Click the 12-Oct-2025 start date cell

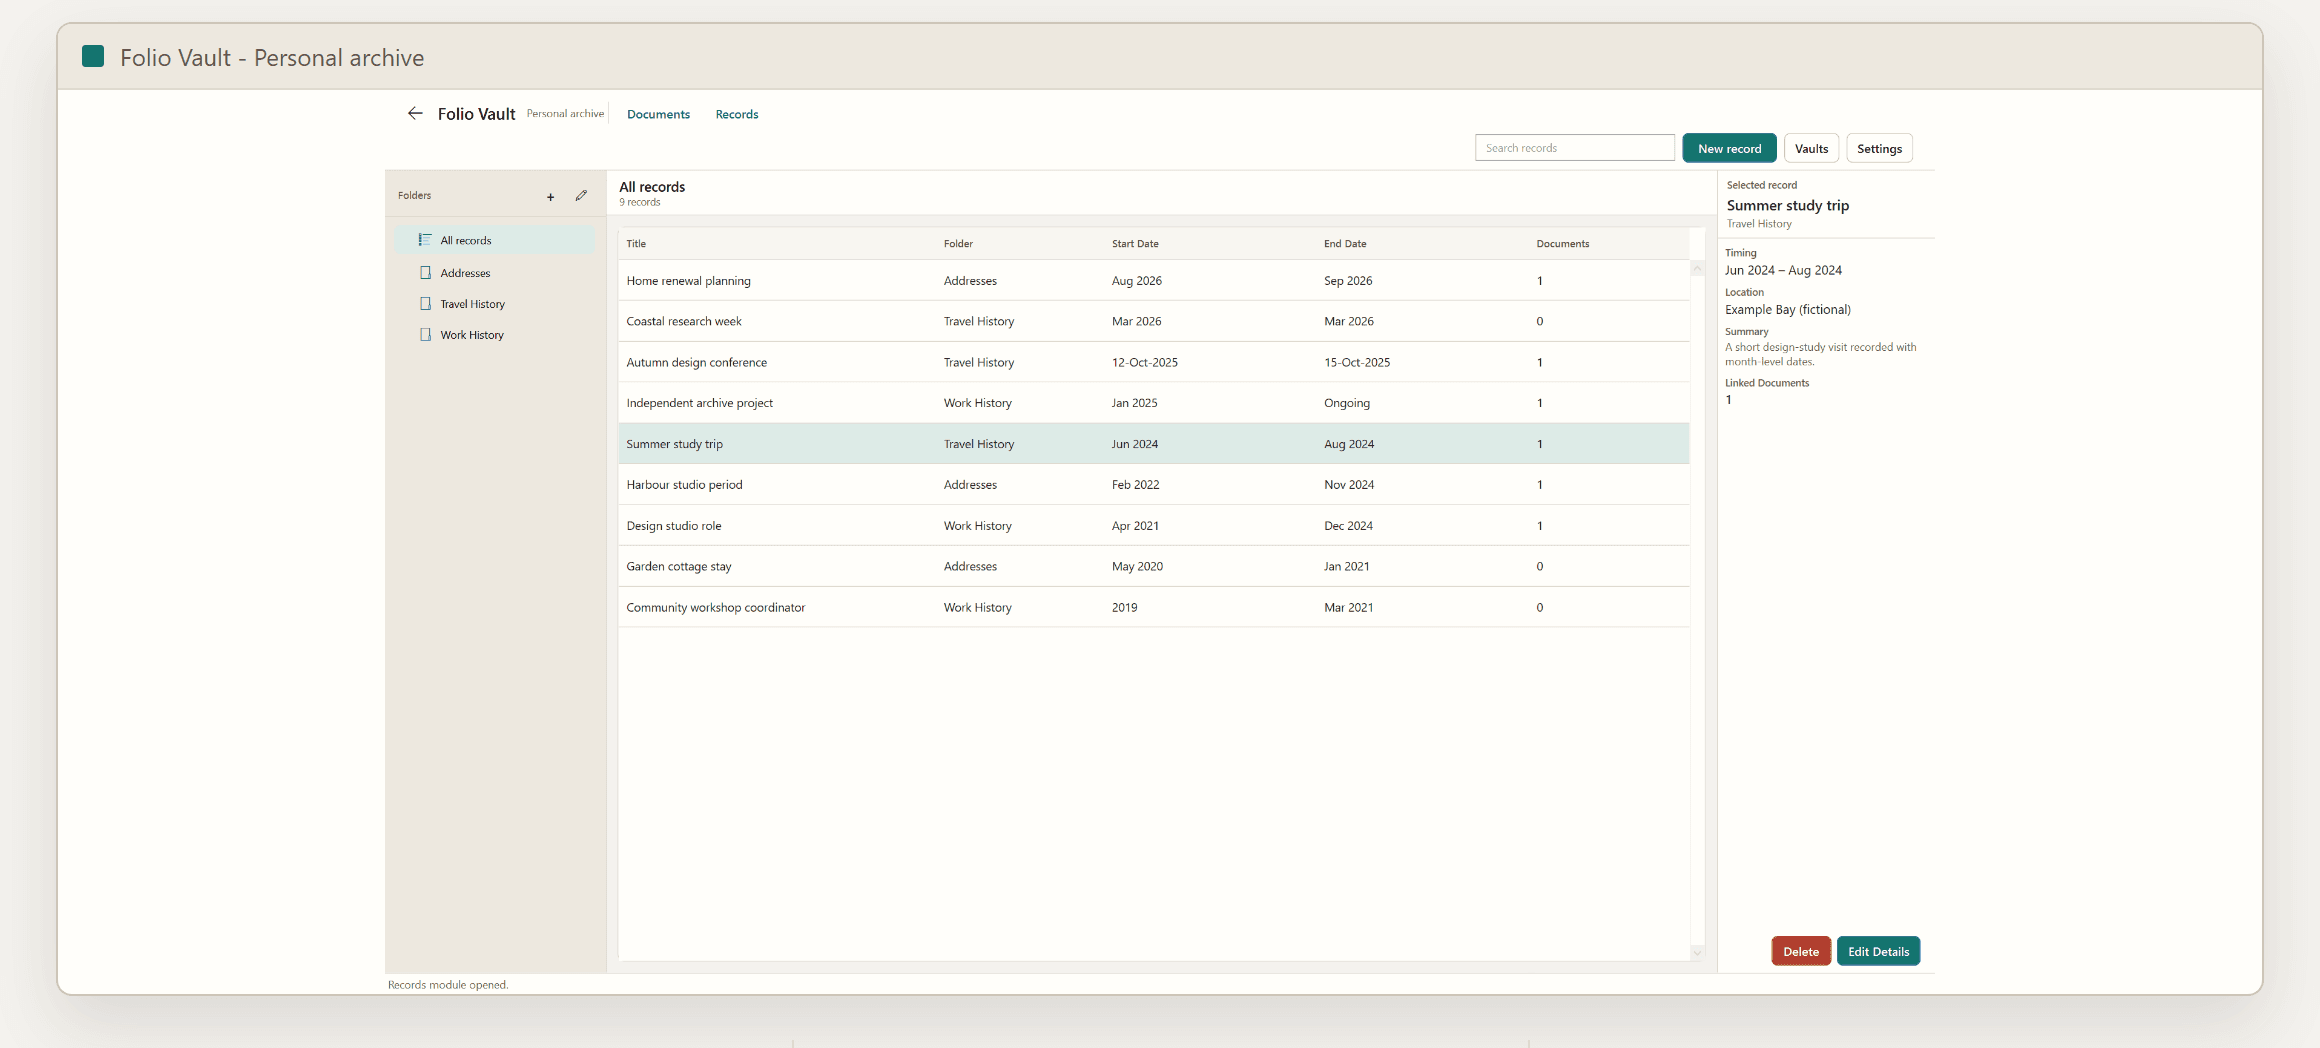pos(1144,362)
